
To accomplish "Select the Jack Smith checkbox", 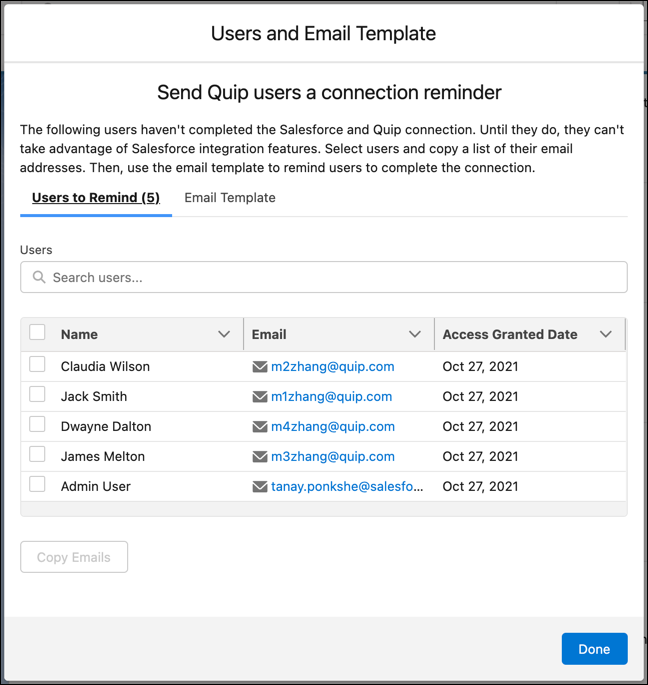I will pos(37,394).
